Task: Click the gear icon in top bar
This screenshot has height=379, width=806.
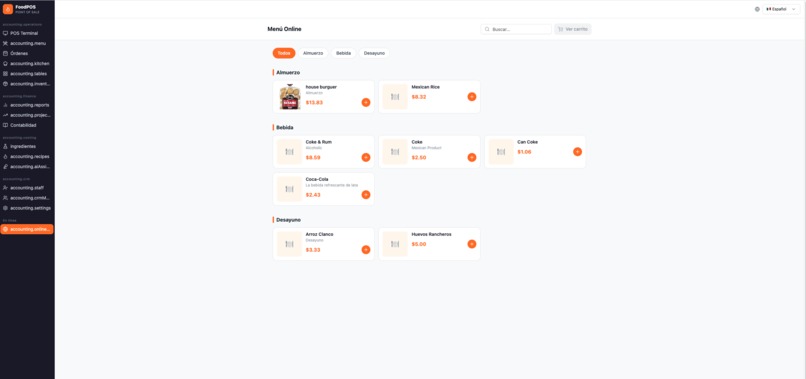Action: (757, 9)
